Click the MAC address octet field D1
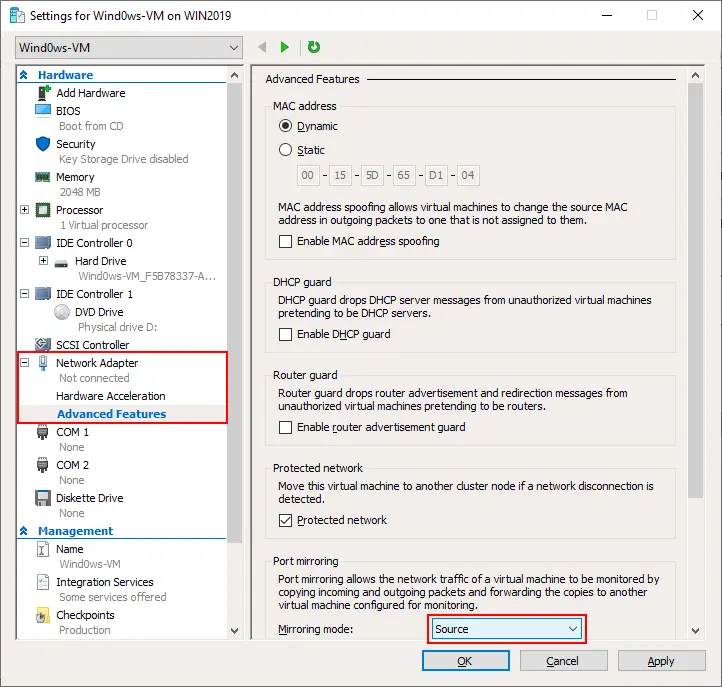Screen dimensions: 722x687 (436, 175)
